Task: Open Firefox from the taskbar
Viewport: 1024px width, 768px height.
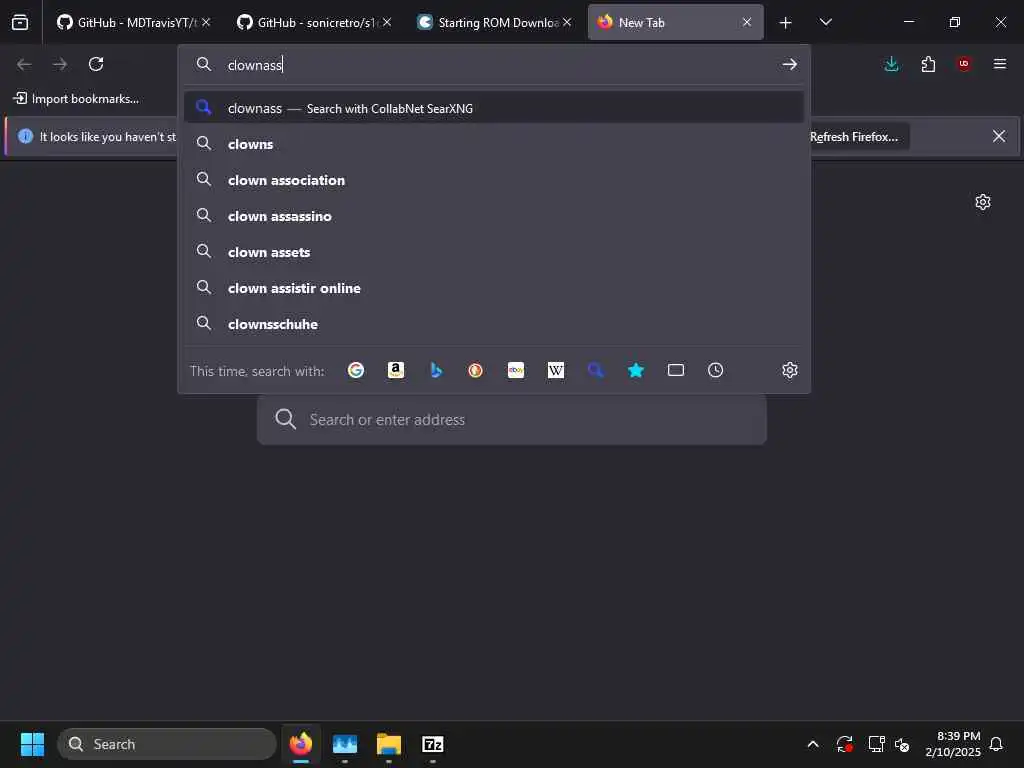Action: pyautogui.click(x=300, y=744)
